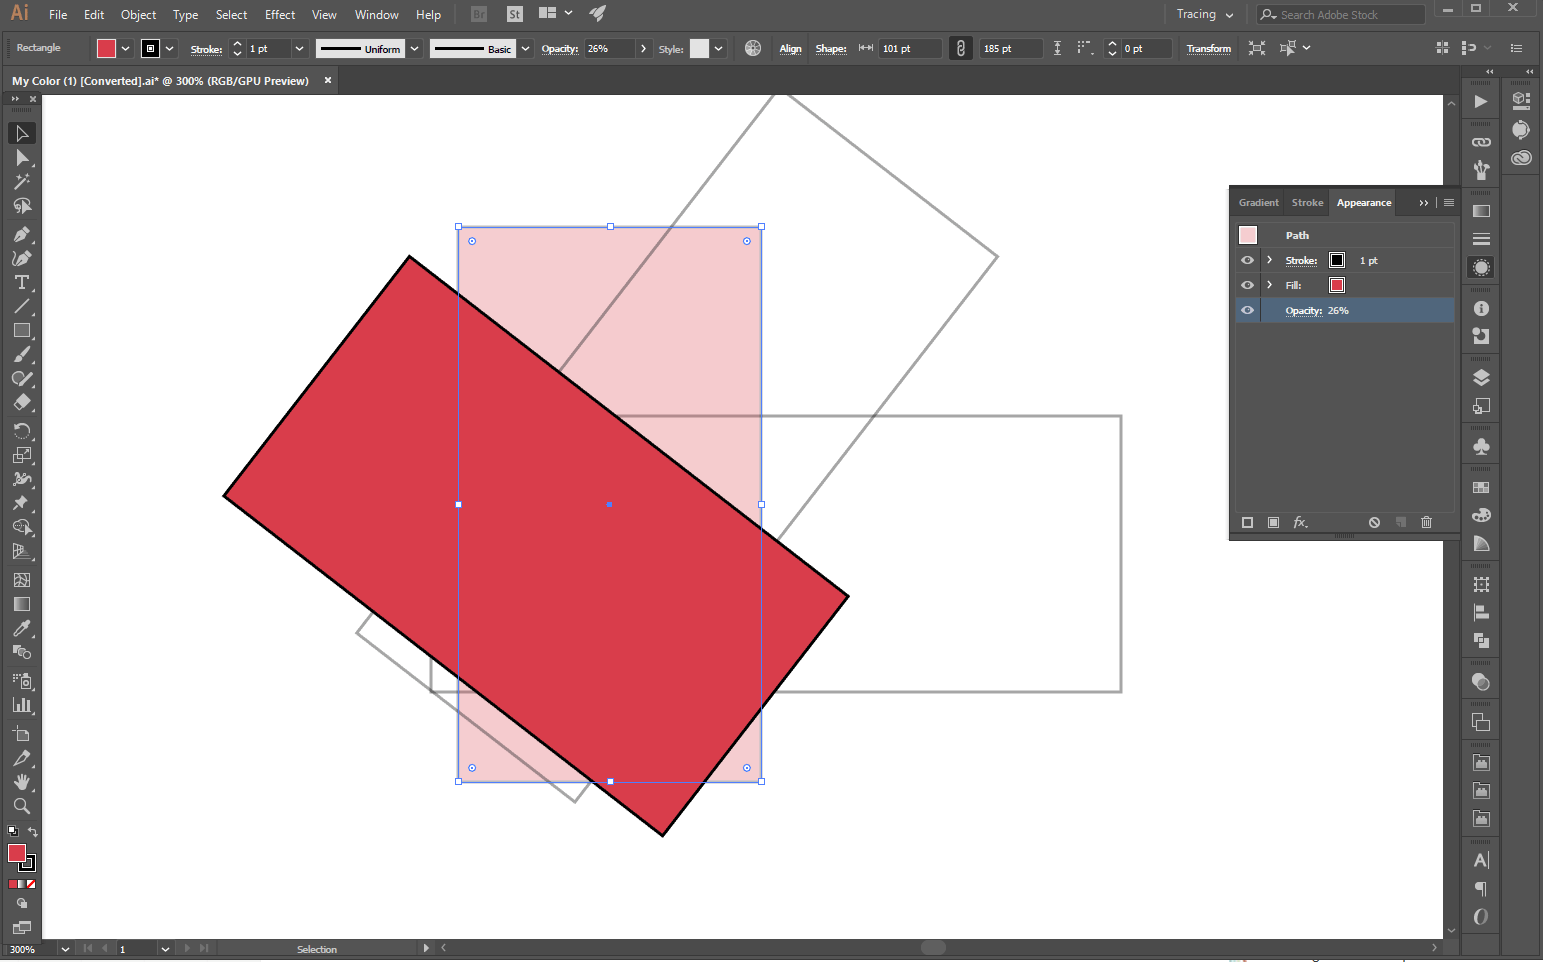The height and width of the screenshot is (962, 1543).
Task: Set paint mode to None
Action: [31, 884]
